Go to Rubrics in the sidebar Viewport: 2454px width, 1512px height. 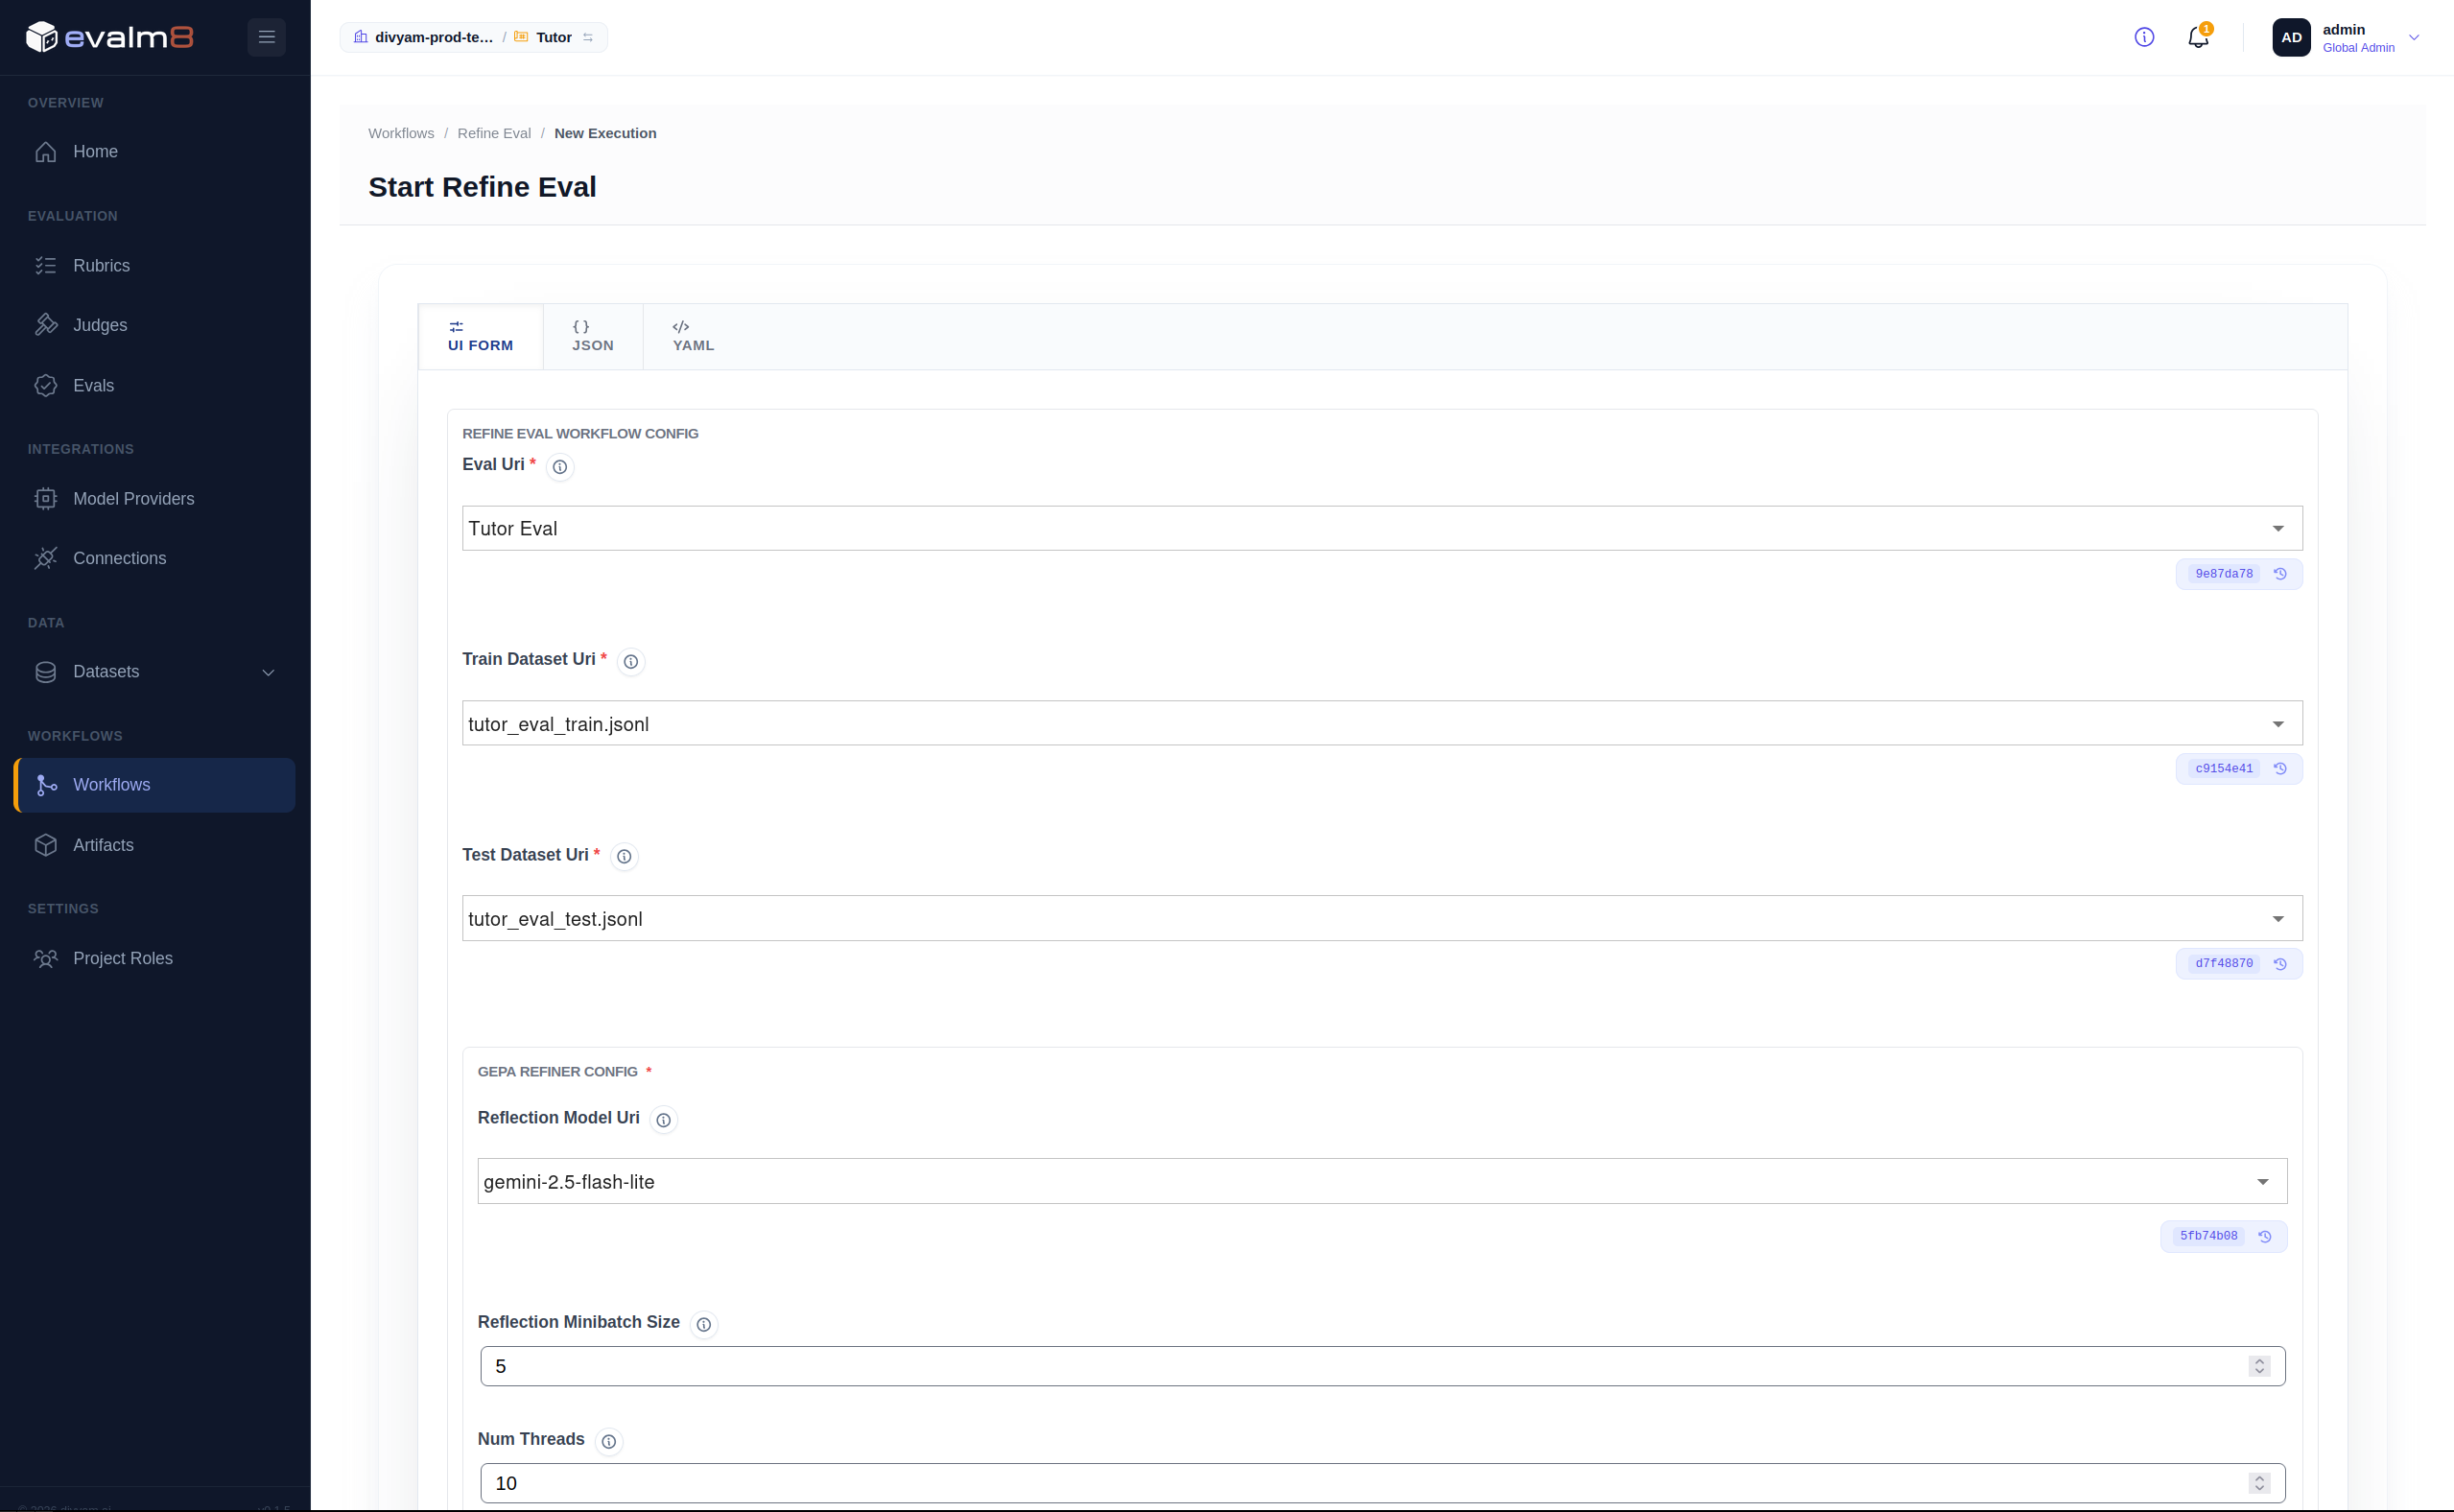tap(155, 266)
